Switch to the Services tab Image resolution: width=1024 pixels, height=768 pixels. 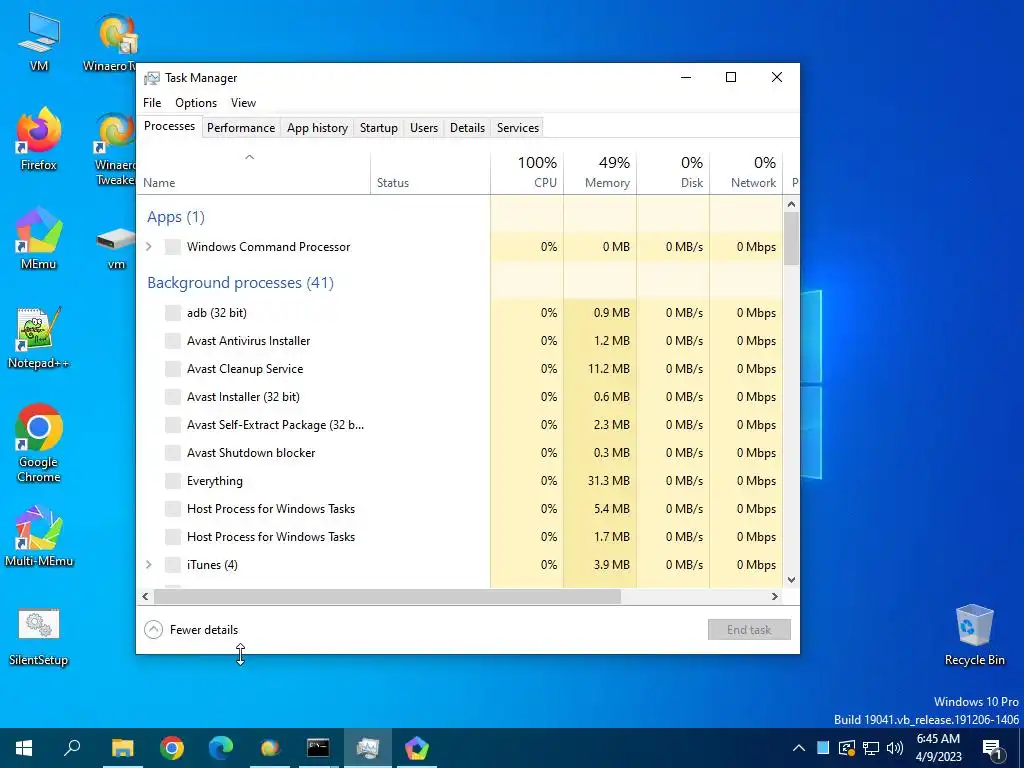click(518, 128)
